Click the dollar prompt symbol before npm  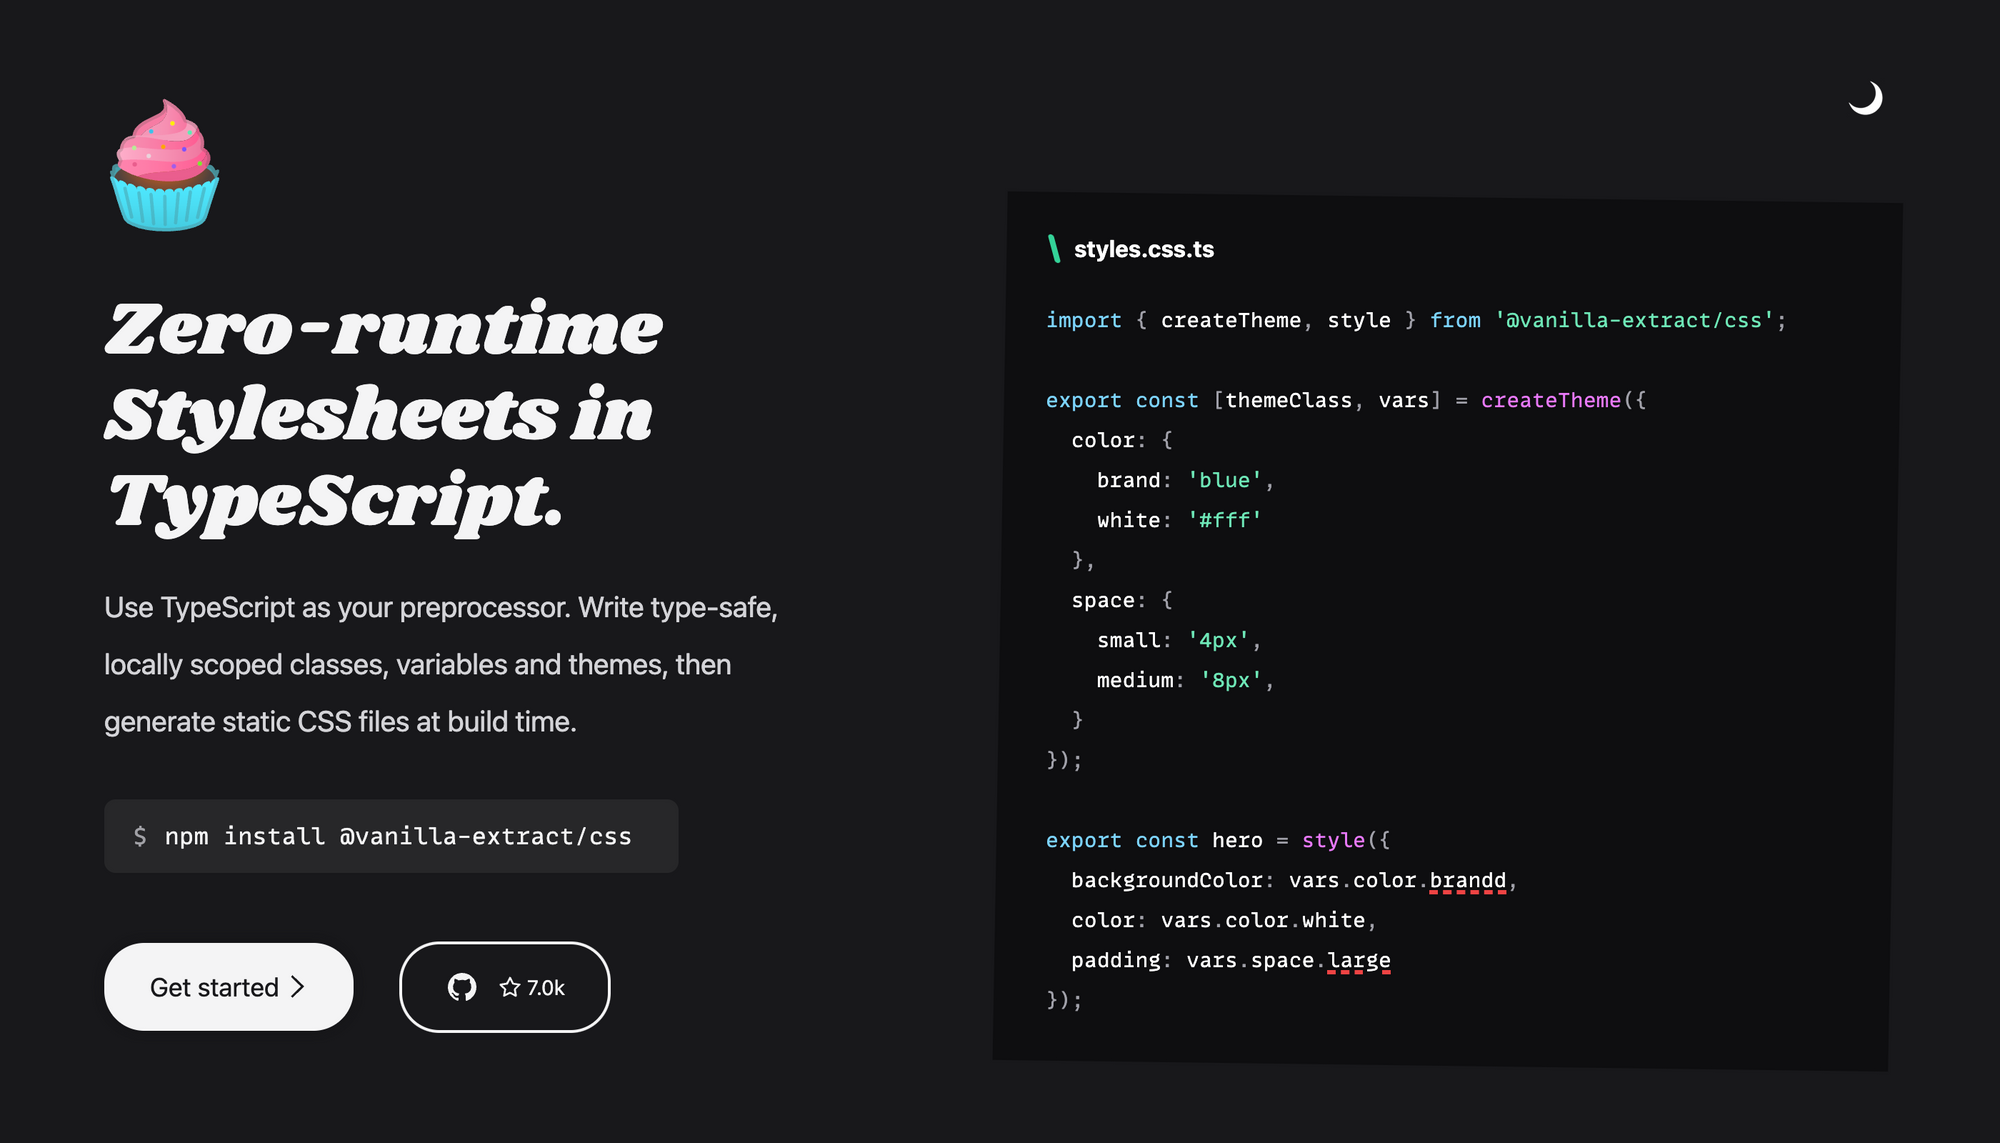pos(140,836)
